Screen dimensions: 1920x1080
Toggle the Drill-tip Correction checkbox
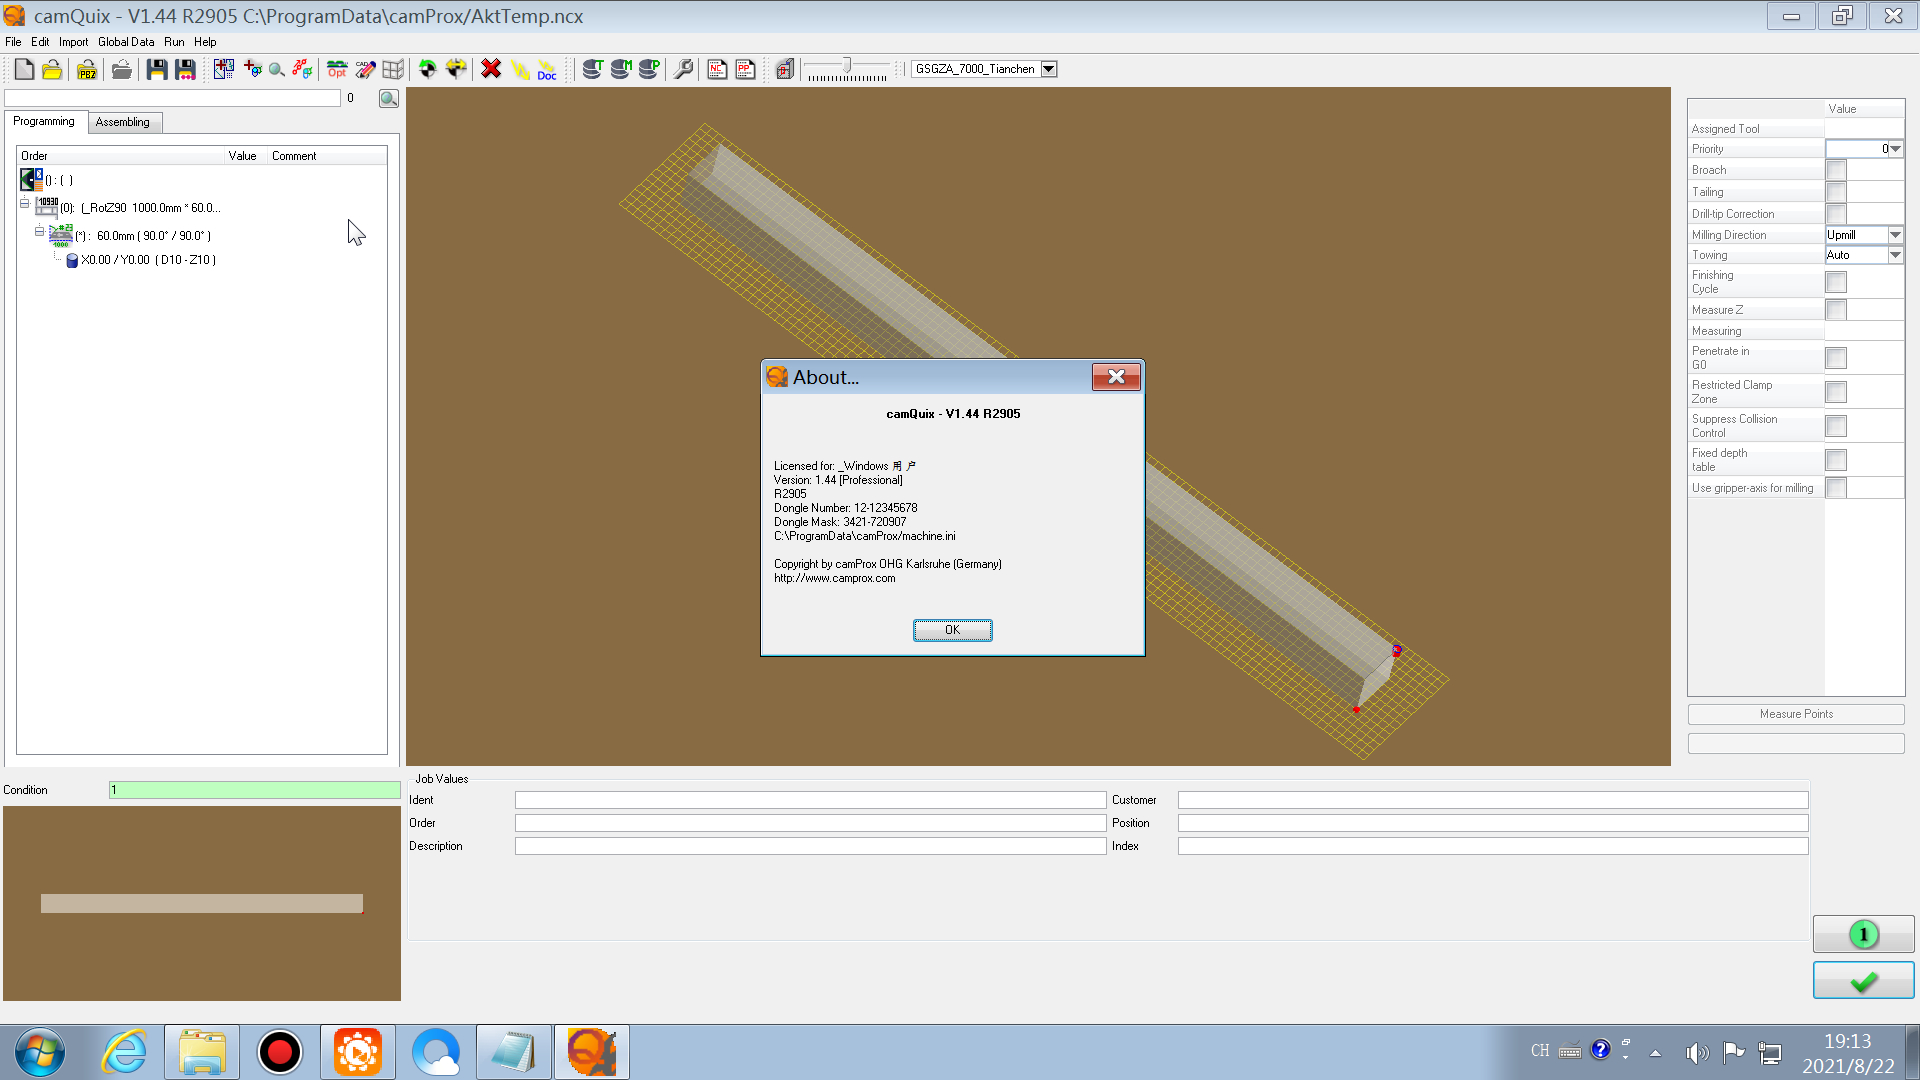pyautogui.click(x=1836, y=214)
